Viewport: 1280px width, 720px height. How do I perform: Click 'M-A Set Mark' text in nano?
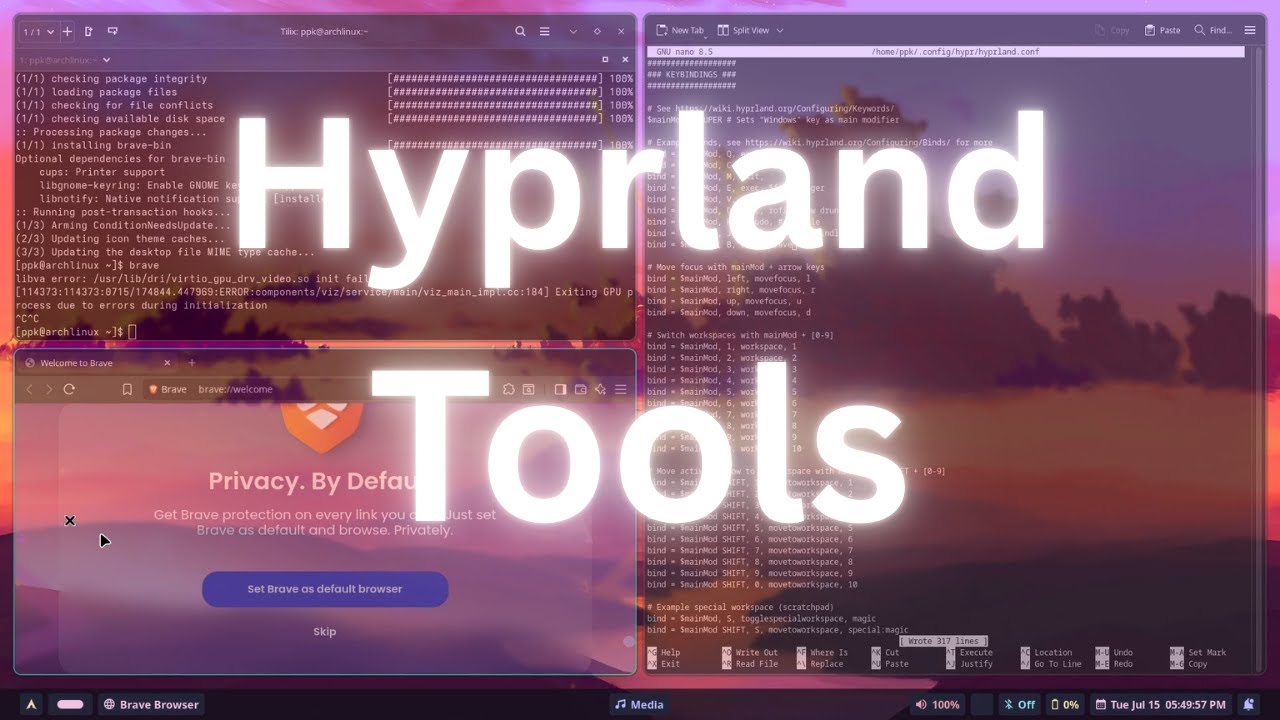pyautogui.click(x=1198, y=653)
